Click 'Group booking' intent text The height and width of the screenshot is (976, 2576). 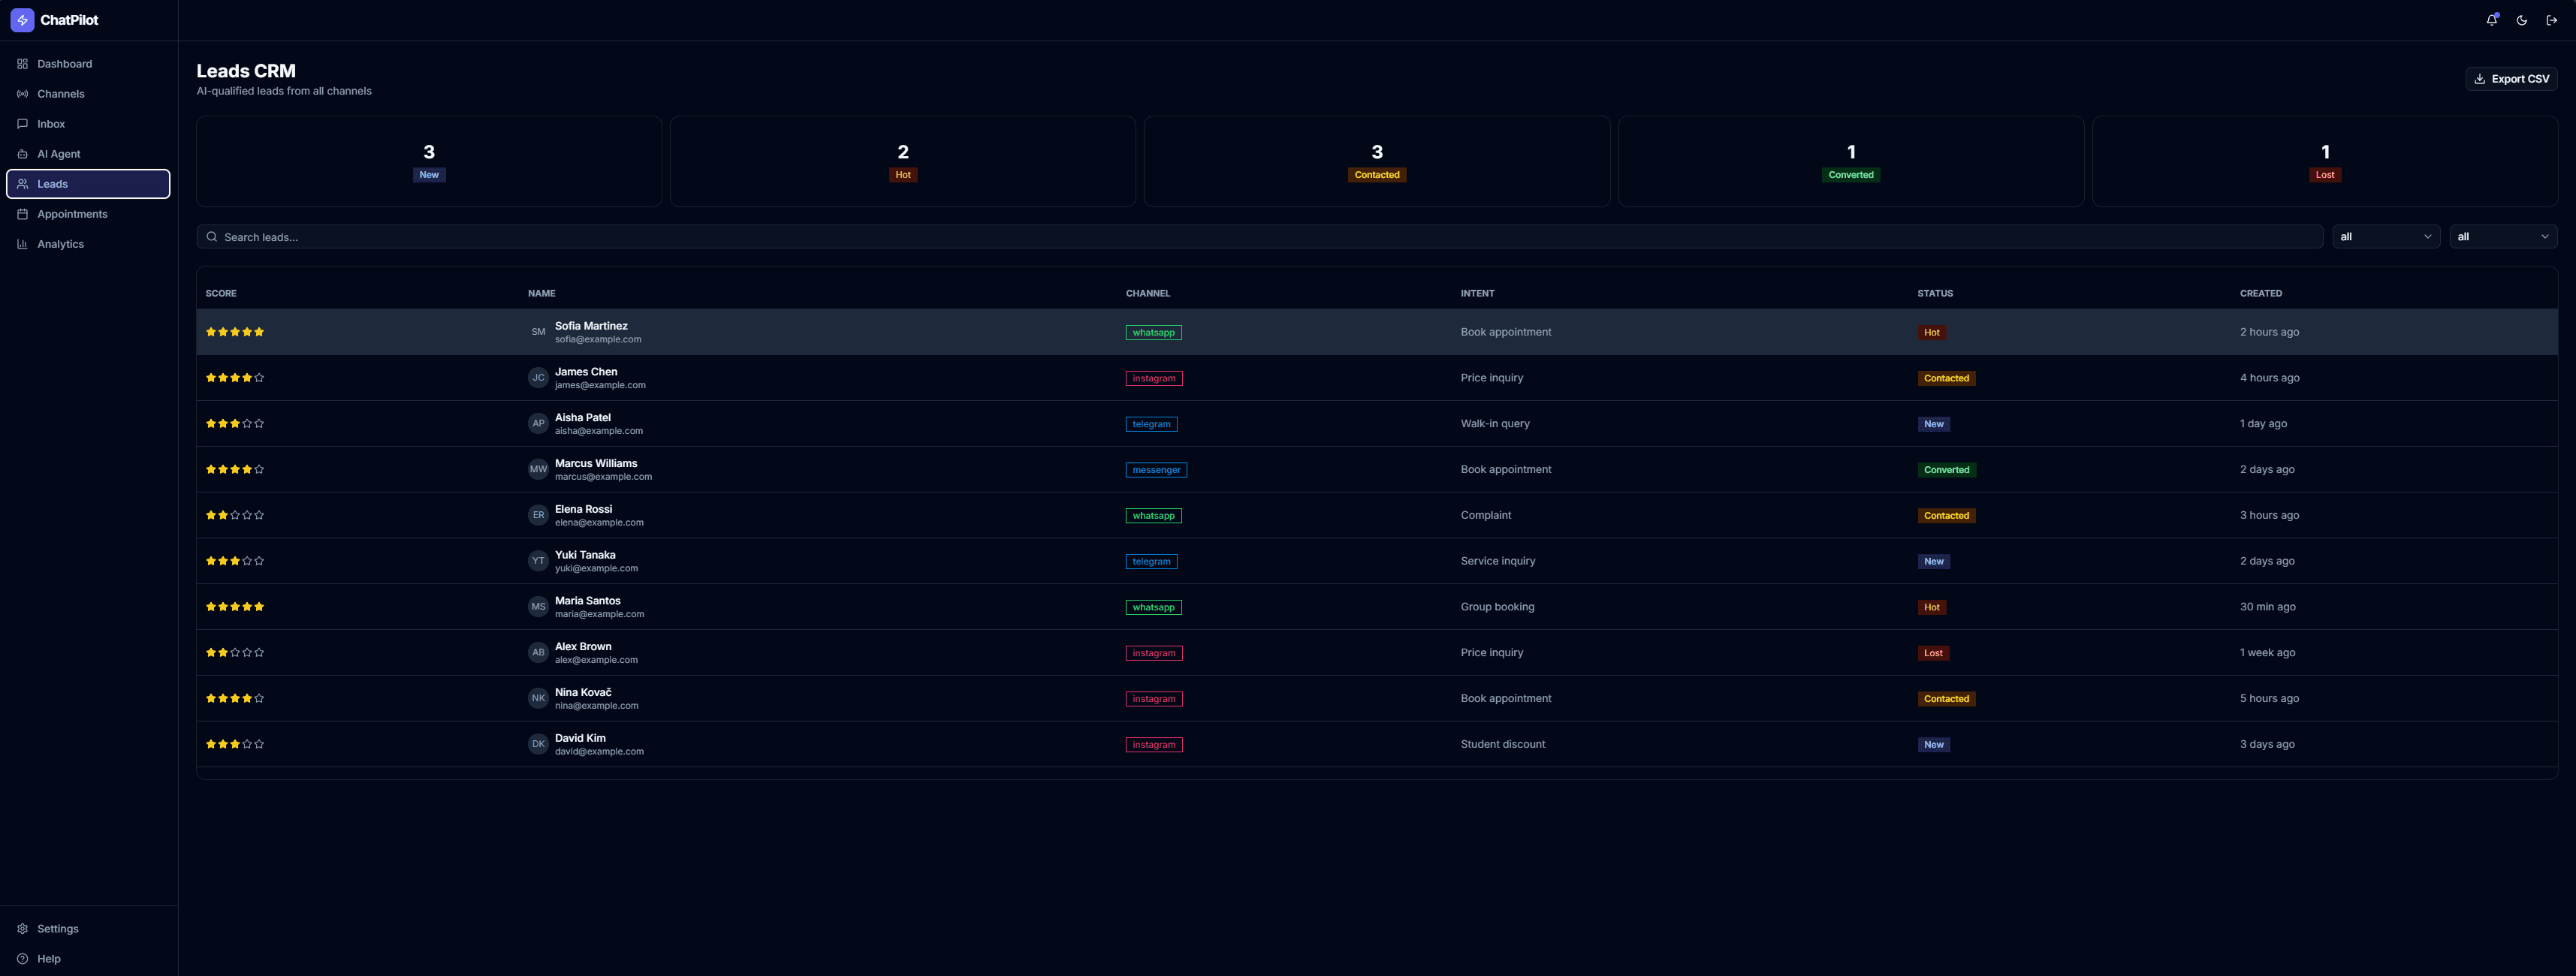[1497, 607]
